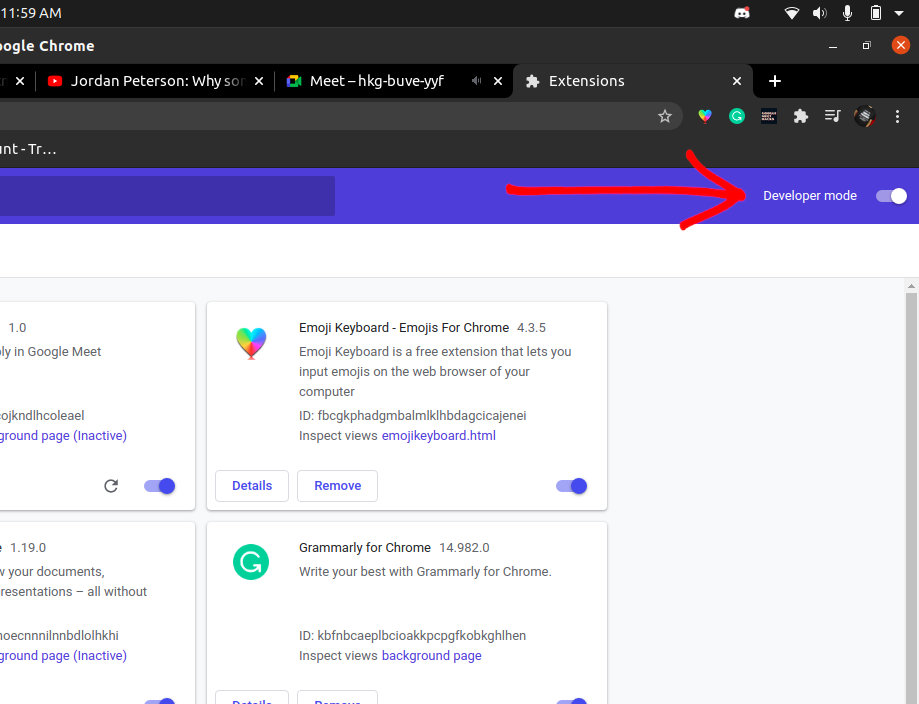Image resolution: width=919 pixels, height=704 pixels.
Task: Close the Jordan Peterson YouTube tab
Action: click(258, 81)
